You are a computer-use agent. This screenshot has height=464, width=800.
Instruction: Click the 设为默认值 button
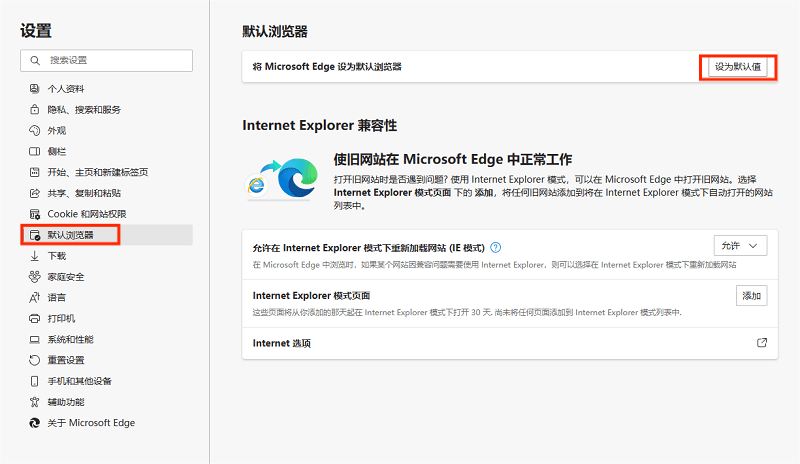coord(738,67)
